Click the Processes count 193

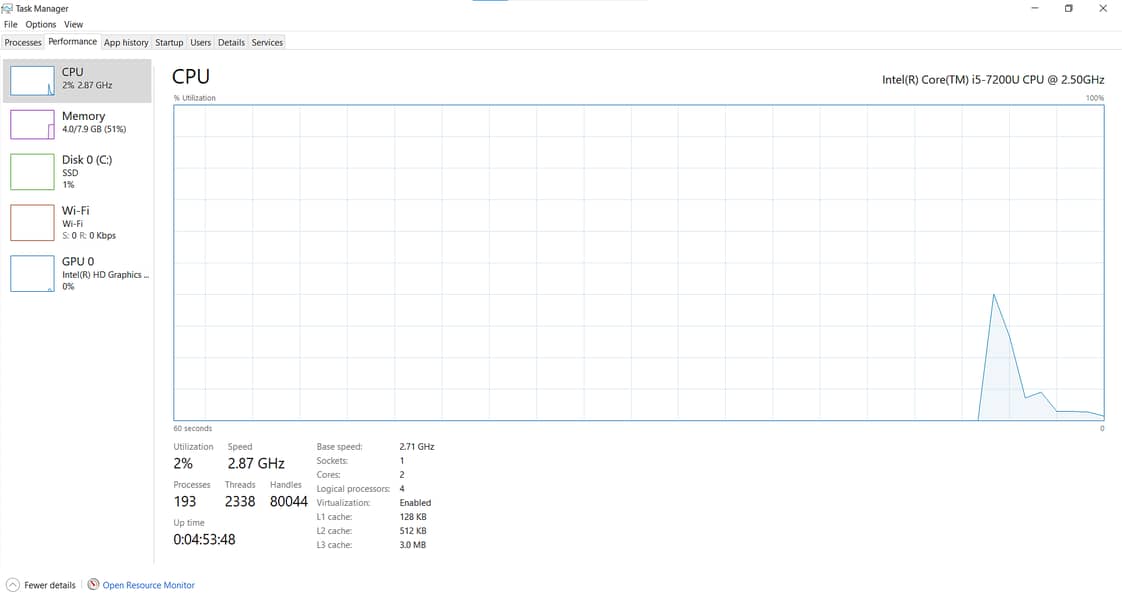[x=185, y=501]
